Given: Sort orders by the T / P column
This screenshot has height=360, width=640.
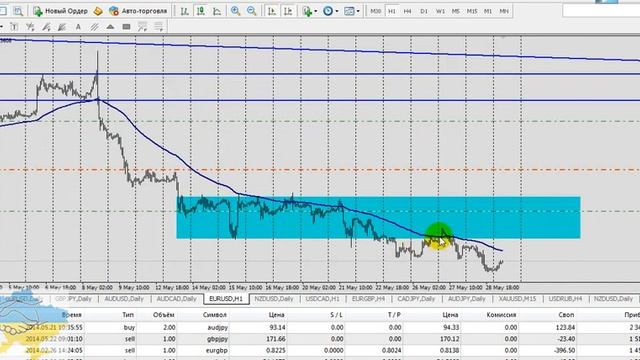Looking at the screenshot, I should pyautogui.click(x=394, y=315).
